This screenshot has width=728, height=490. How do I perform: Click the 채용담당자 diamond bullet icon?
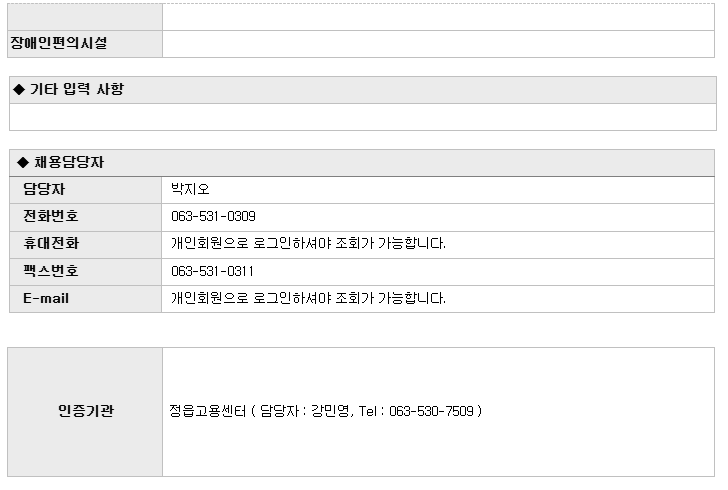pos(23,163)
